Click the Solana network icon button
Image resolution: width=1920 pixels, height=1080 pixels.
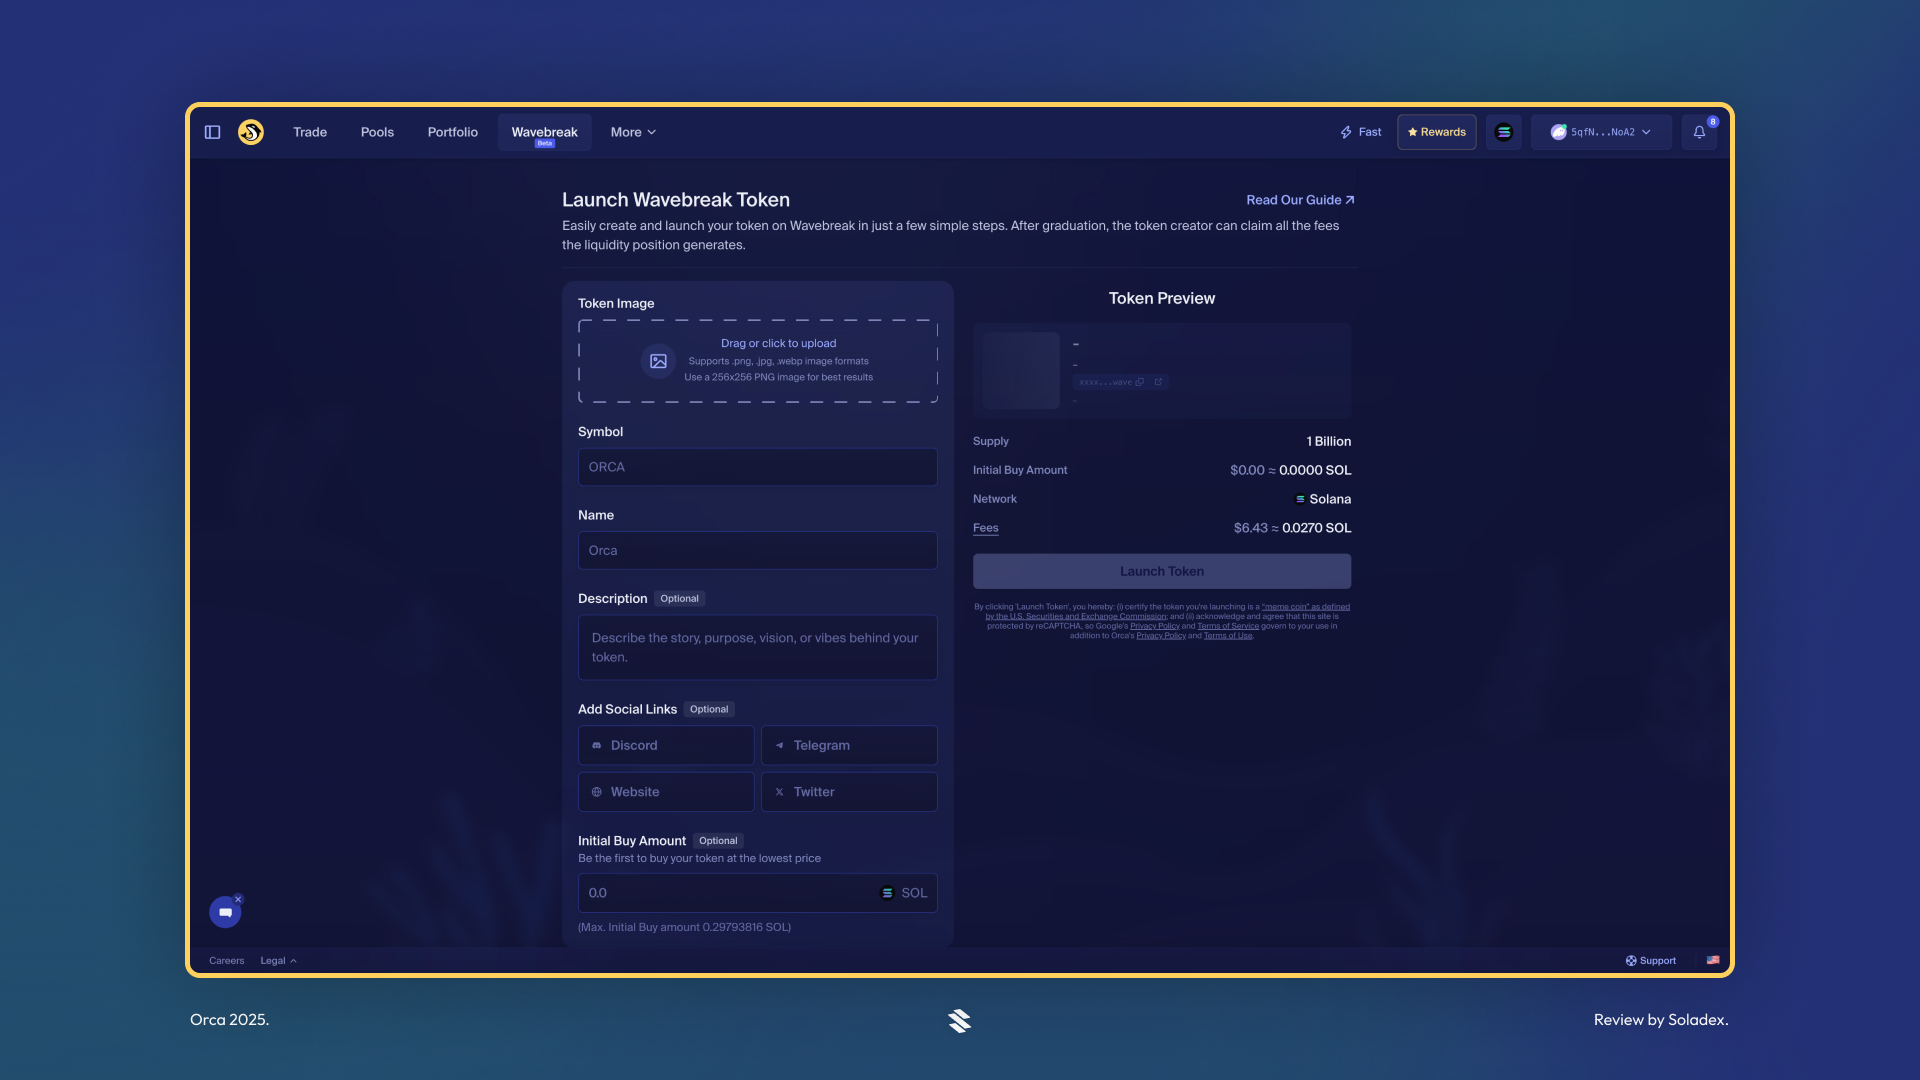click(1504, 132)
